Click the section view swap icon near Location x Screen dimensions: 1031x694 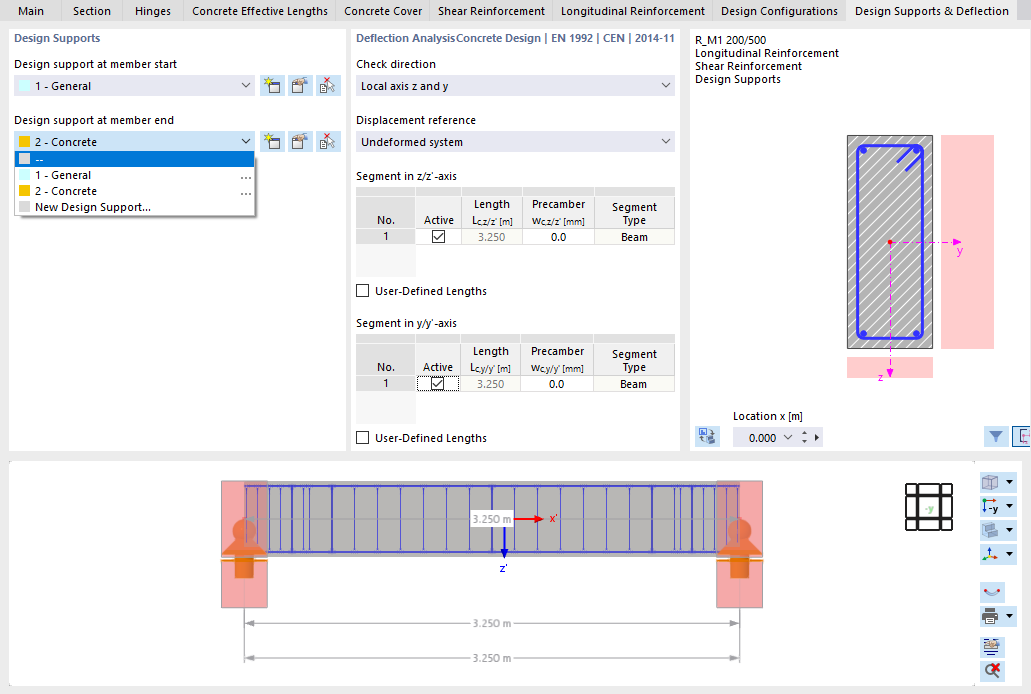pyautogui.click(x=707, y=437)
